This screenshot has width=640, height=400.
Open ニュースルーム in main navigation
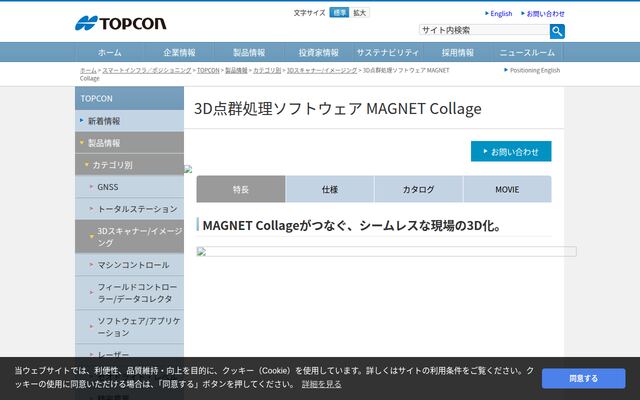(x=527, y=52)
